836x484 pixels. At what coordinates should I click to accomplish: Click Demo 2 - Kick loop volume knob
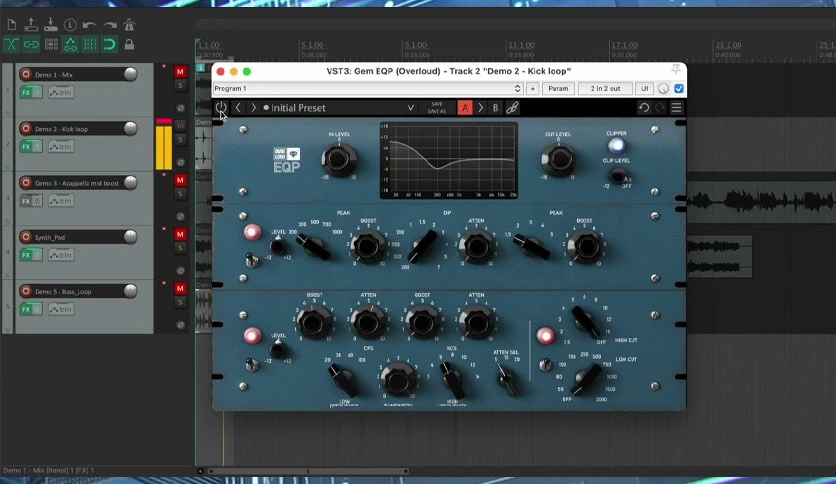[x=131, y=128]
